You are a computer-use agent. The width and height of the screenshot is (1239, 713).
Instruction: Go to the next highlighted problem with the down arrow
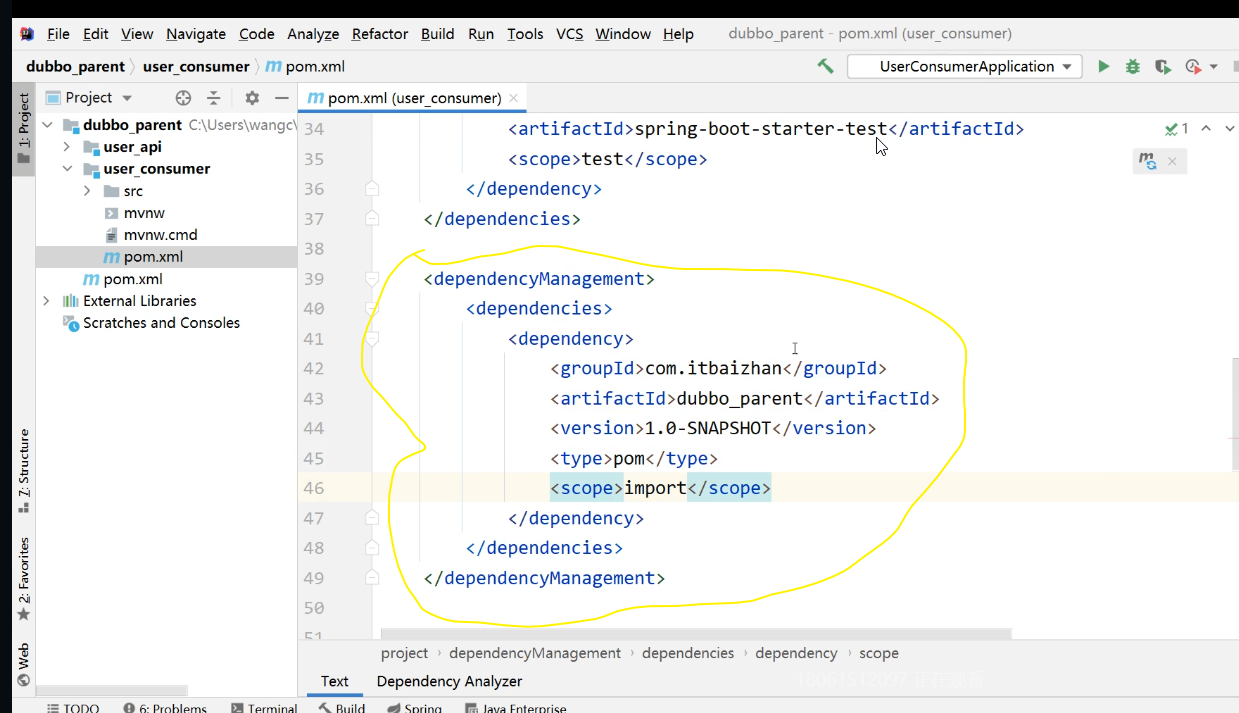1228,129
